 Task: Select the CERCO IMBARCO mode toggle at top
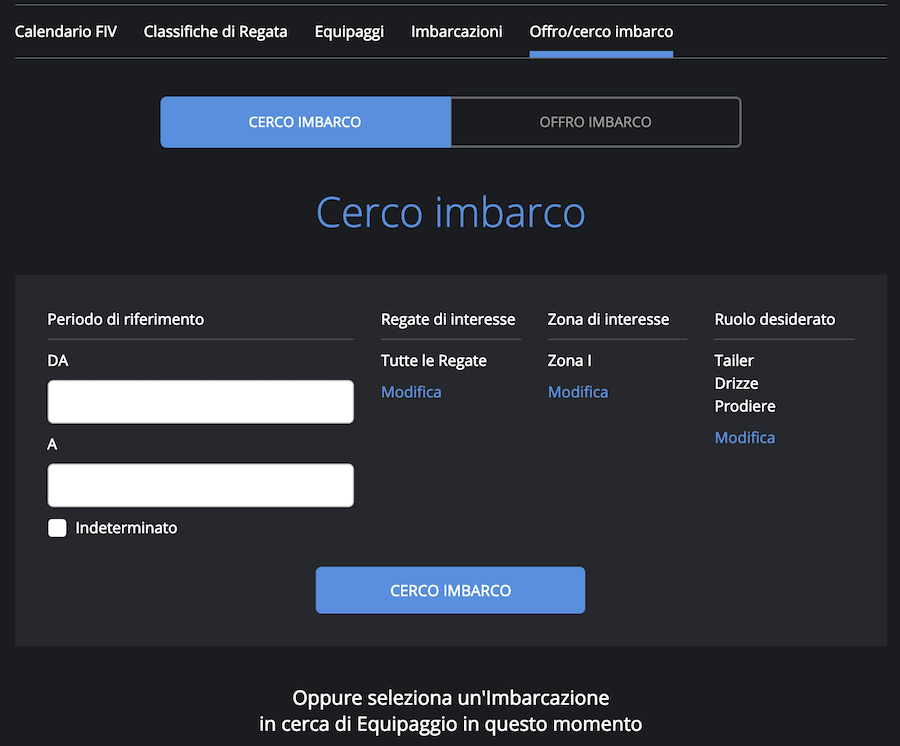click(x=305, y=122)
